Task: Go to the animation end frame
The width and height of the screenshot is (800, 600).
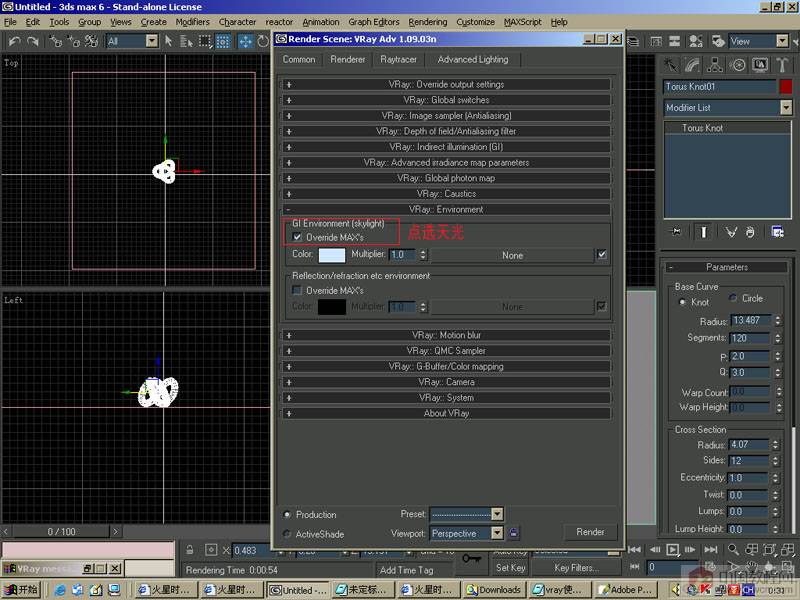Action: coord(711,549)
